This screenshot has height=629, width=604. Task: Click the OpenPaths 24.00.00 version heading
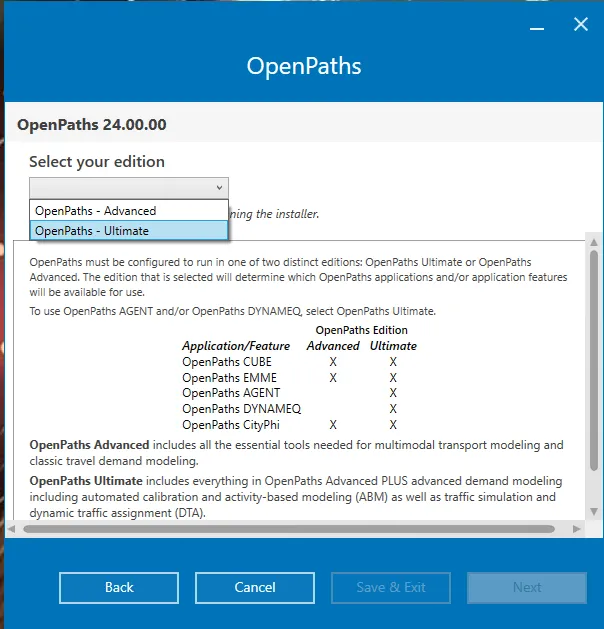[x=91, y=124]
